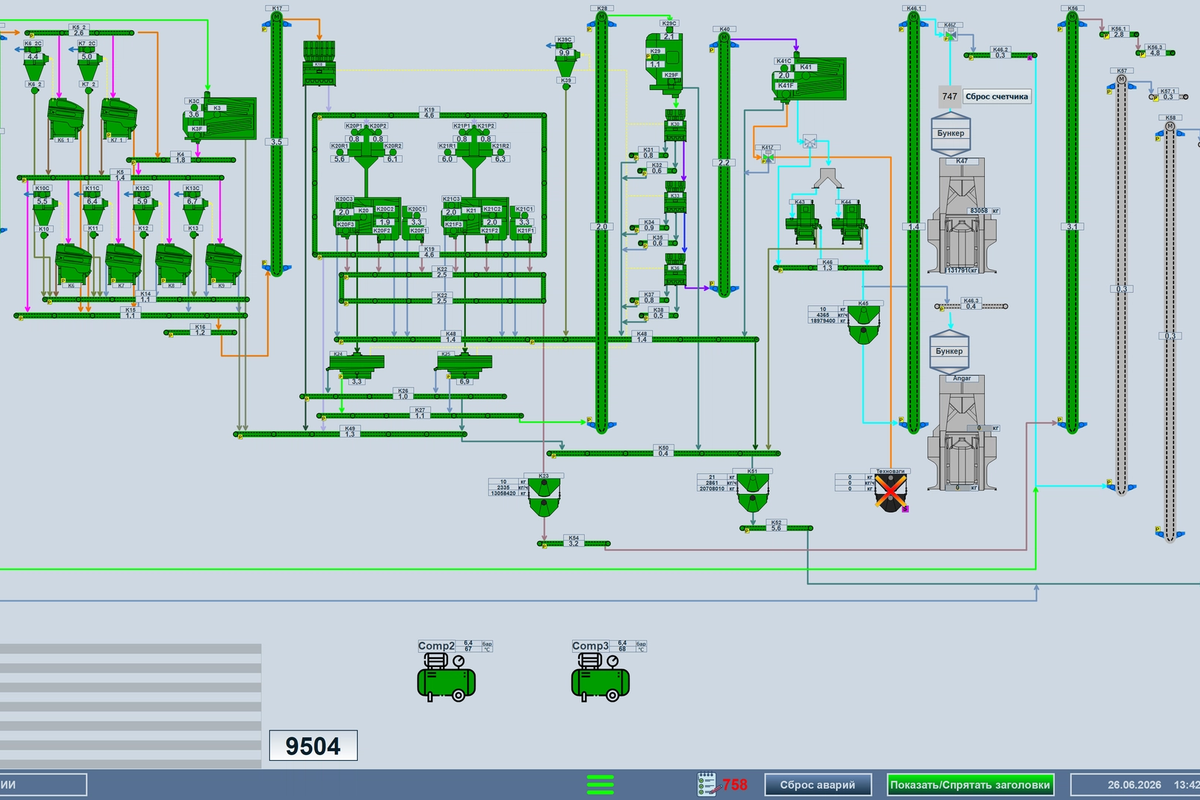Select the K46 conveyor under the mills
1200x800 pixels.
[x=827, y=267]
